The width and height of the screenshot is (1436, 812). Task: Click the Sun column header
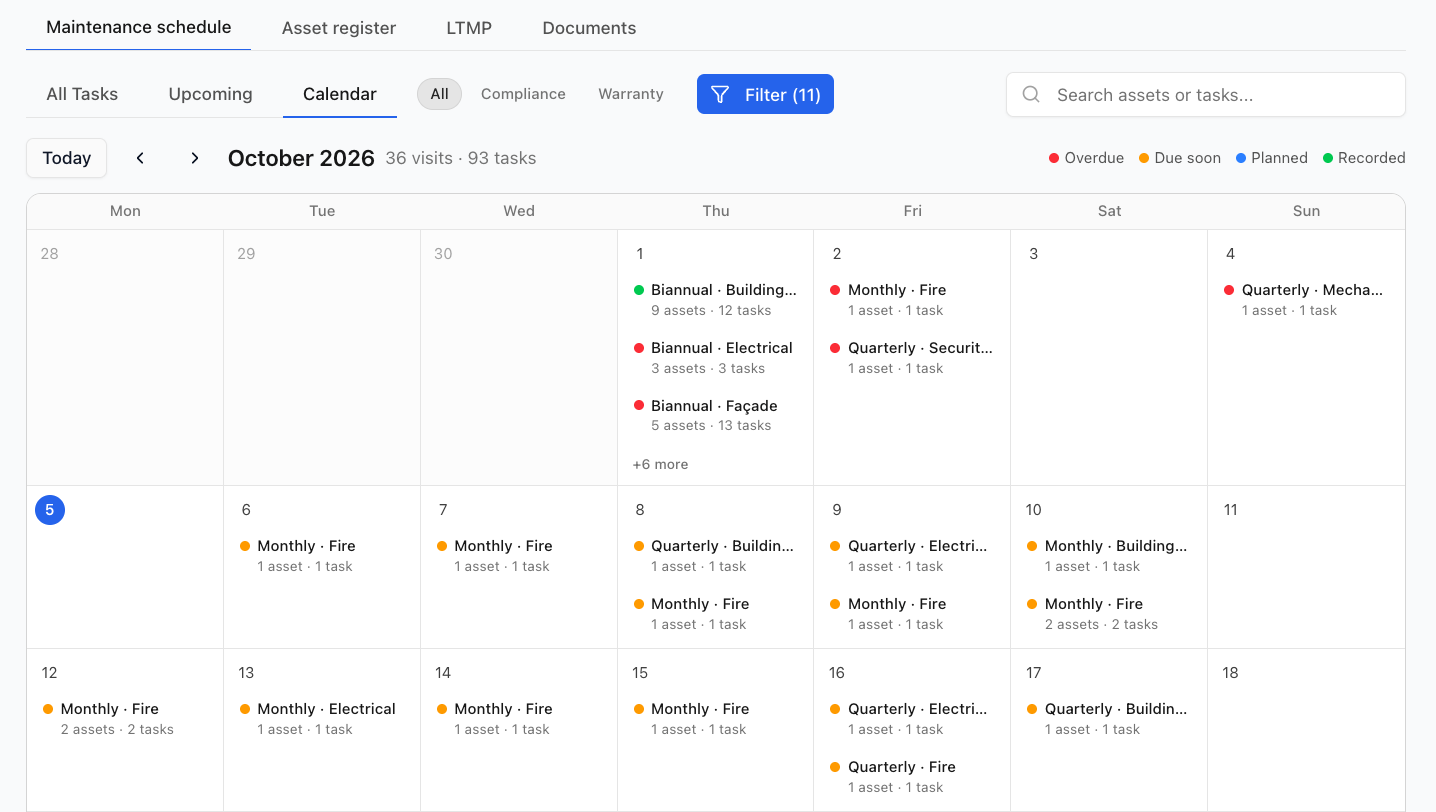click(1306, 211)
